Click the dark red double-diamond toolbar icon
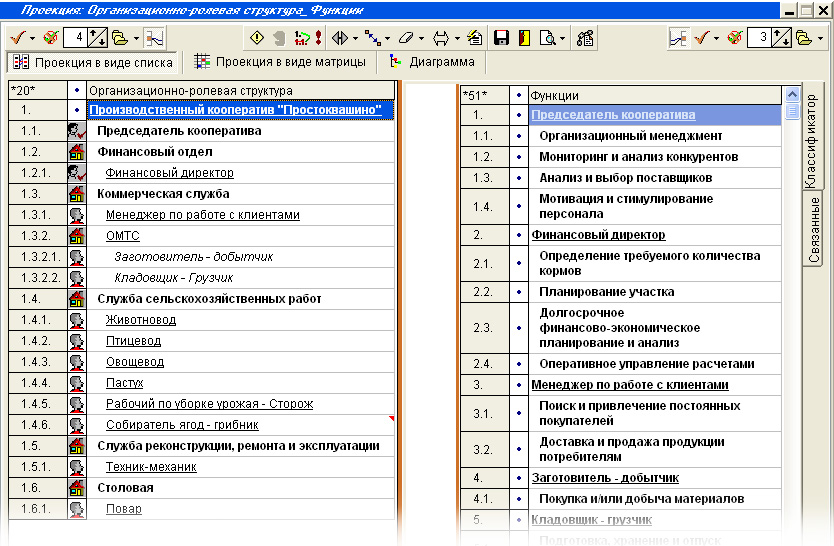This screenshot has height=546, width=834. point(319,38)
